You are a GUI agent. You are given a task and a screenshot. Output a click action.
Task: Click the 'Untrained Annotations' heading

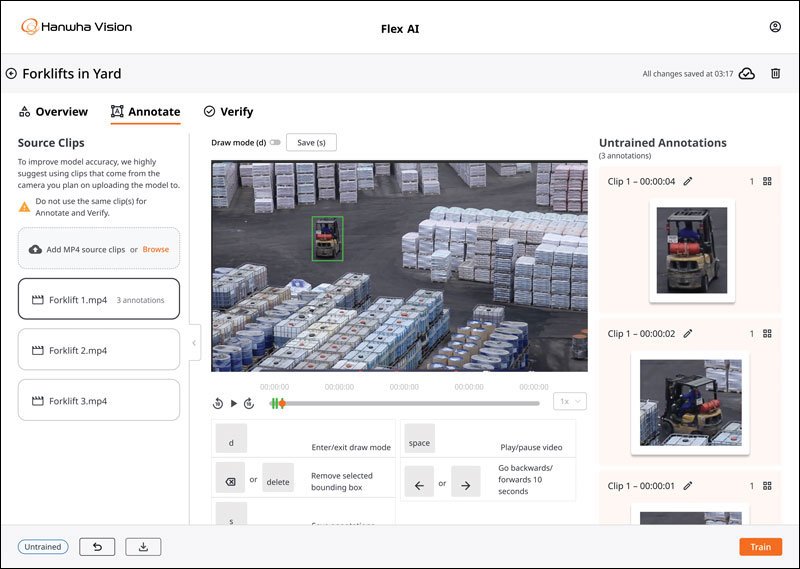click(x=663, y=143)
